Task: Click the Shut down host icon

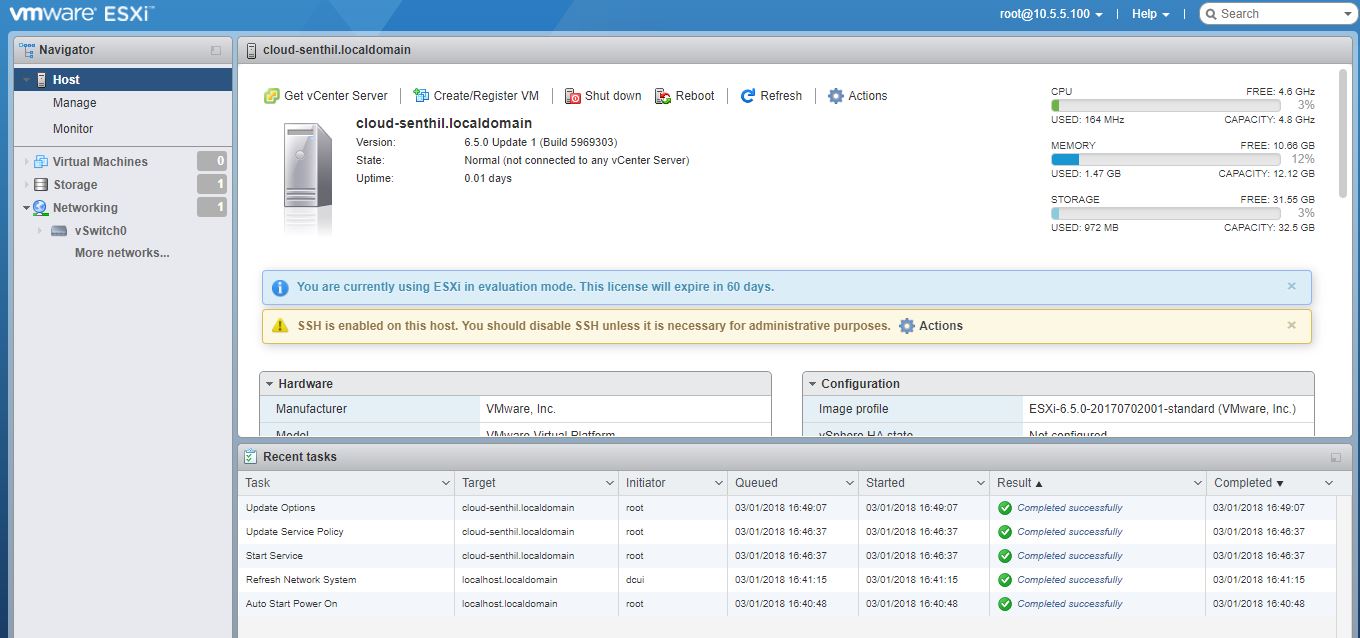Action: (x=574, y=95)
